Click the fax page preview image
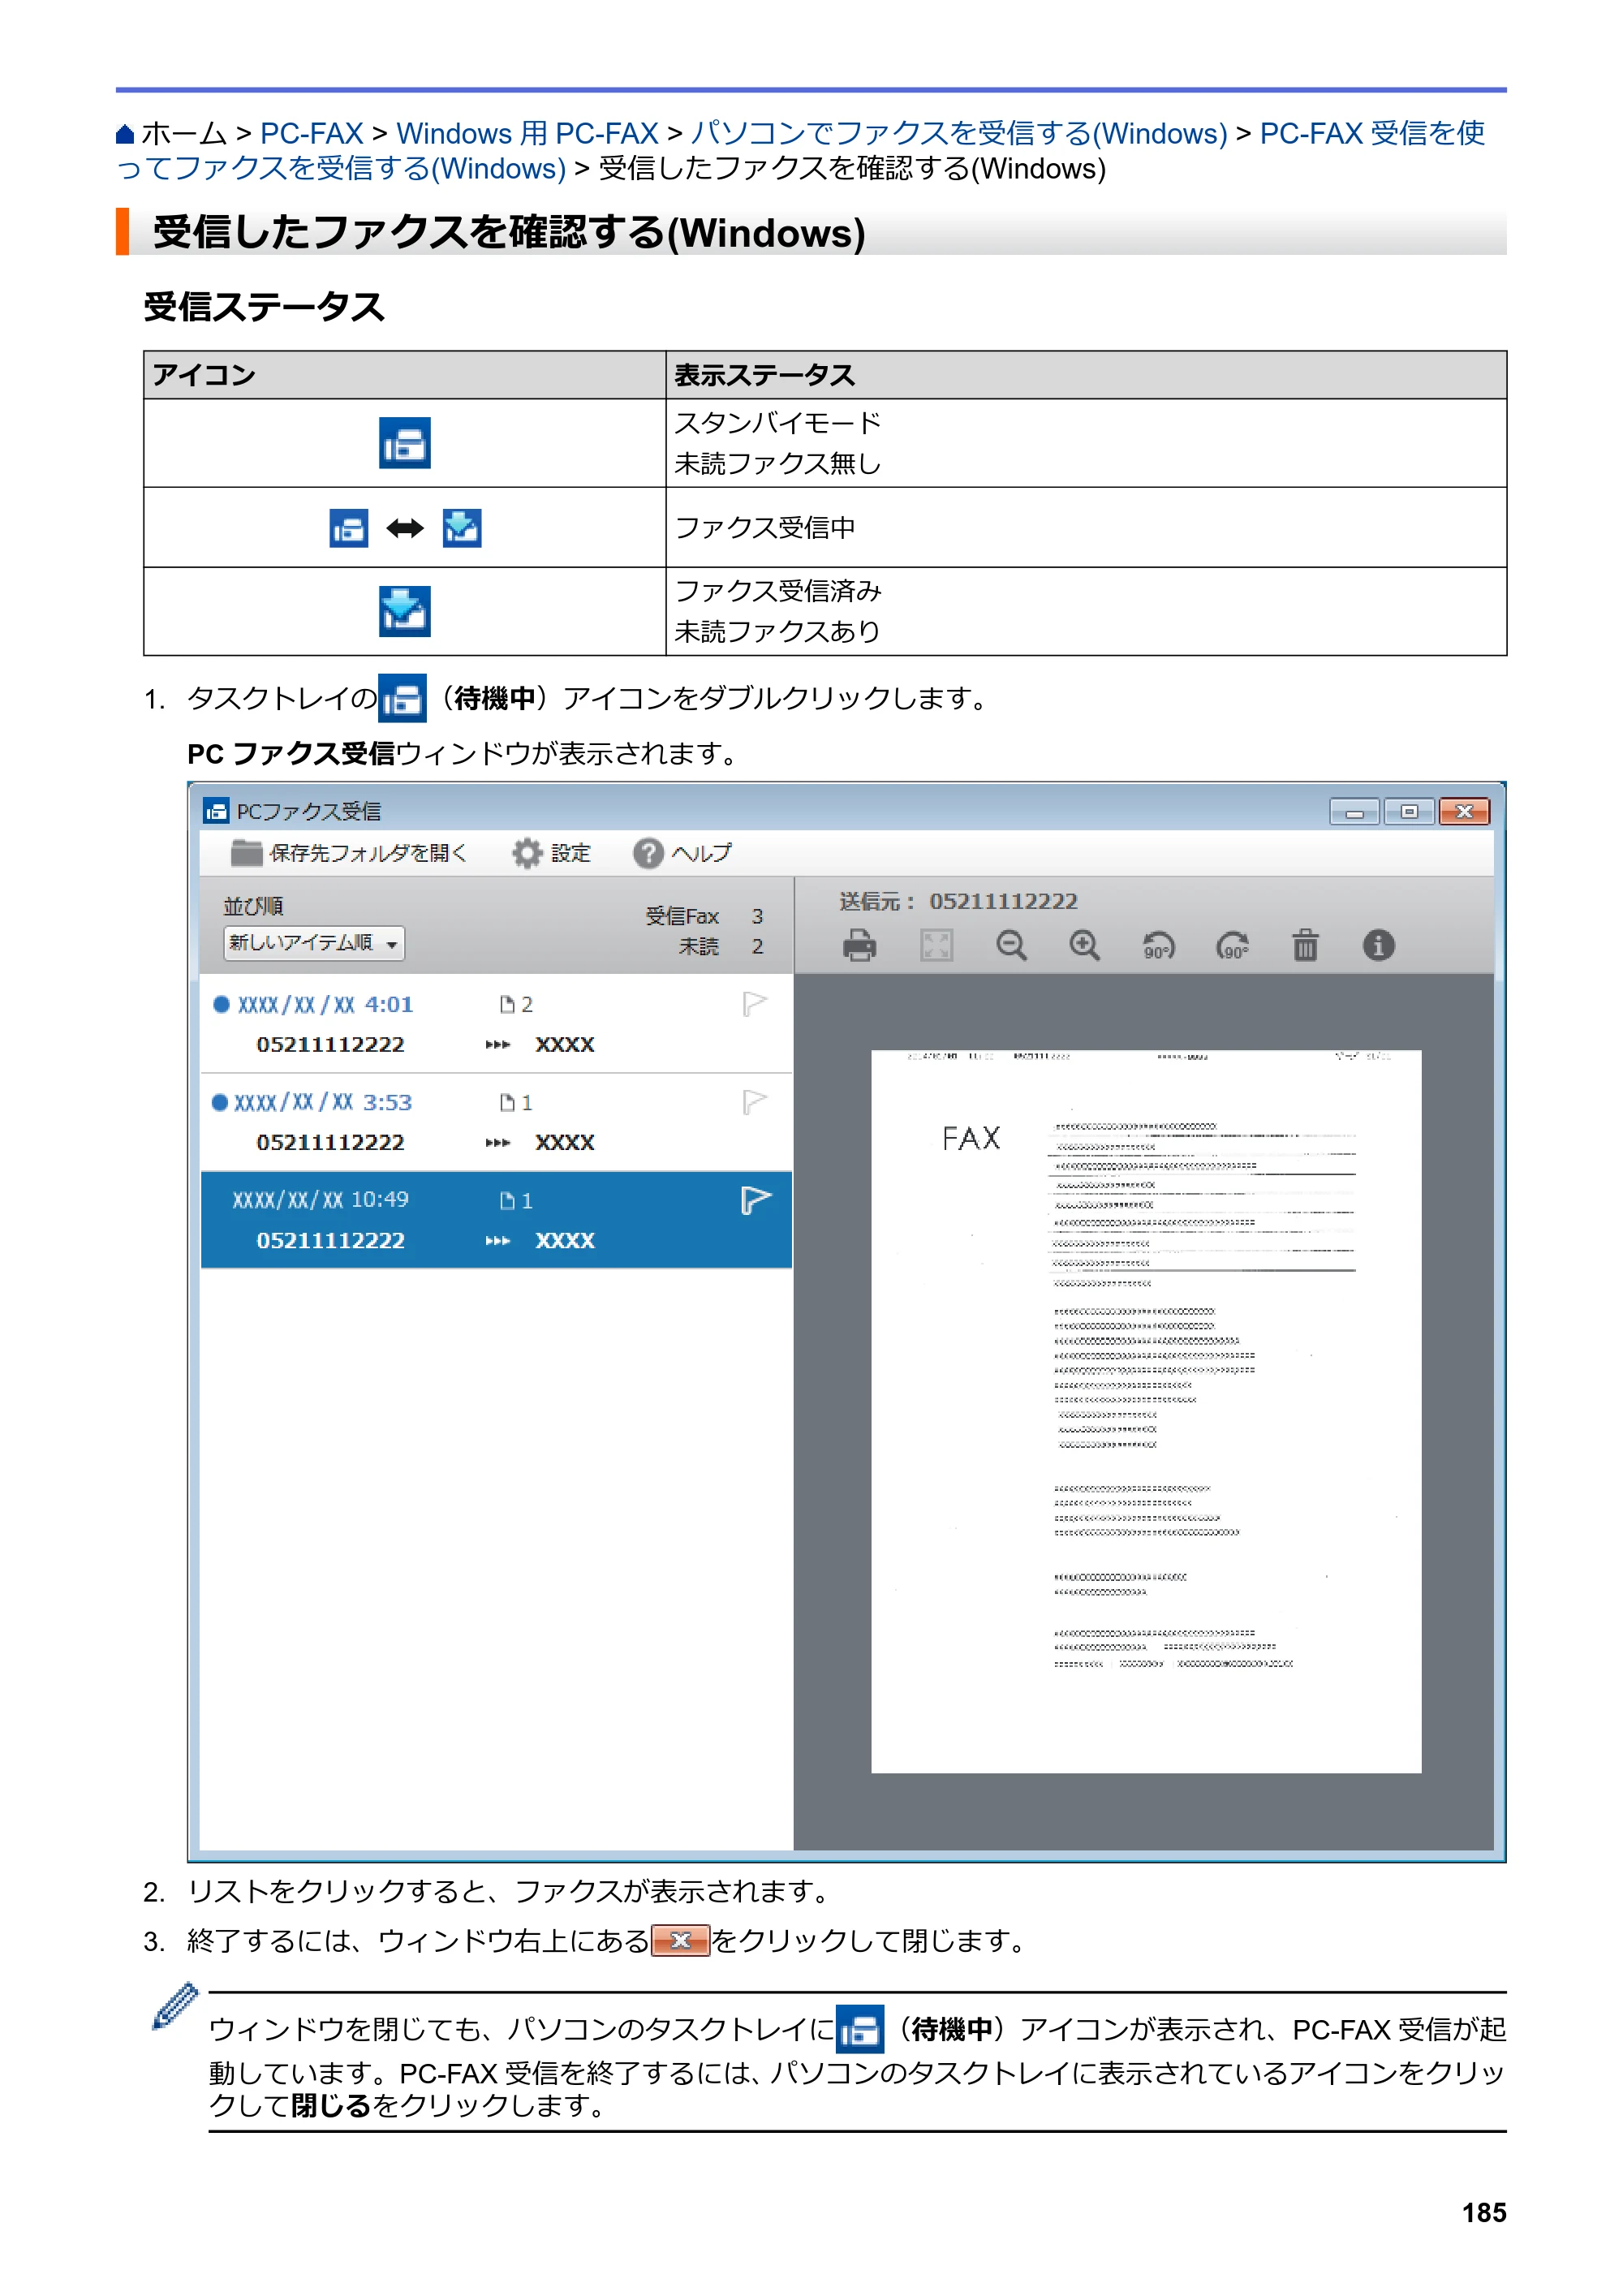Viewport: 1623px width, 2296px height. coord(1146,1412)
